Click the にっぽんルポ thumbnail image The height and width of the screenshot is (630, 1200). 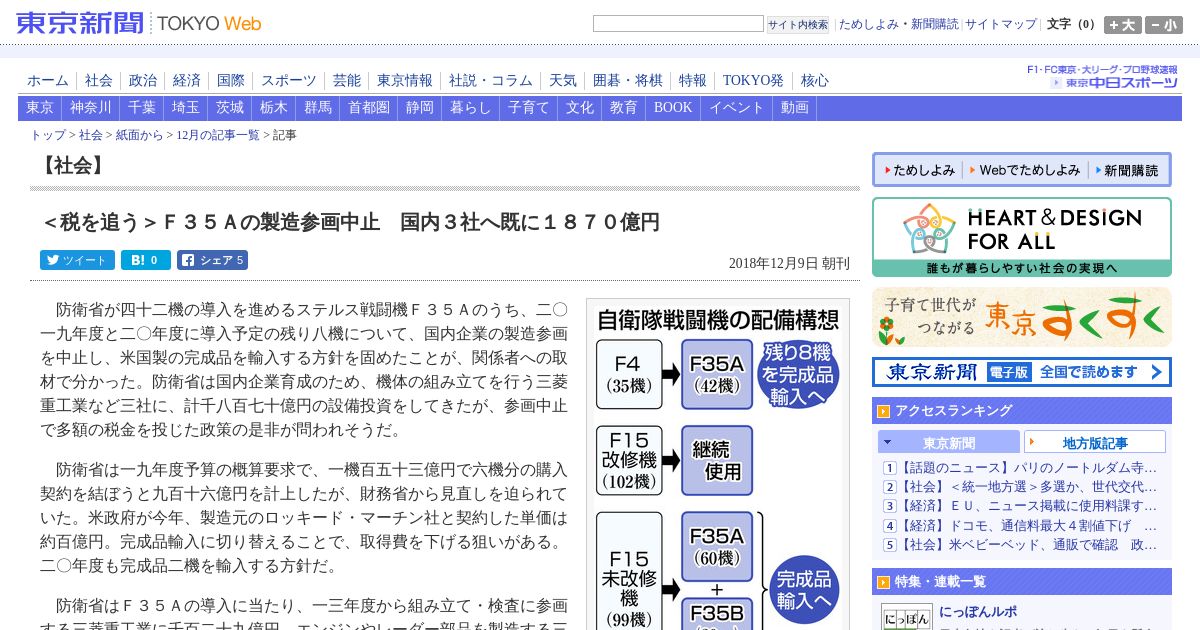tap(906, 617)
